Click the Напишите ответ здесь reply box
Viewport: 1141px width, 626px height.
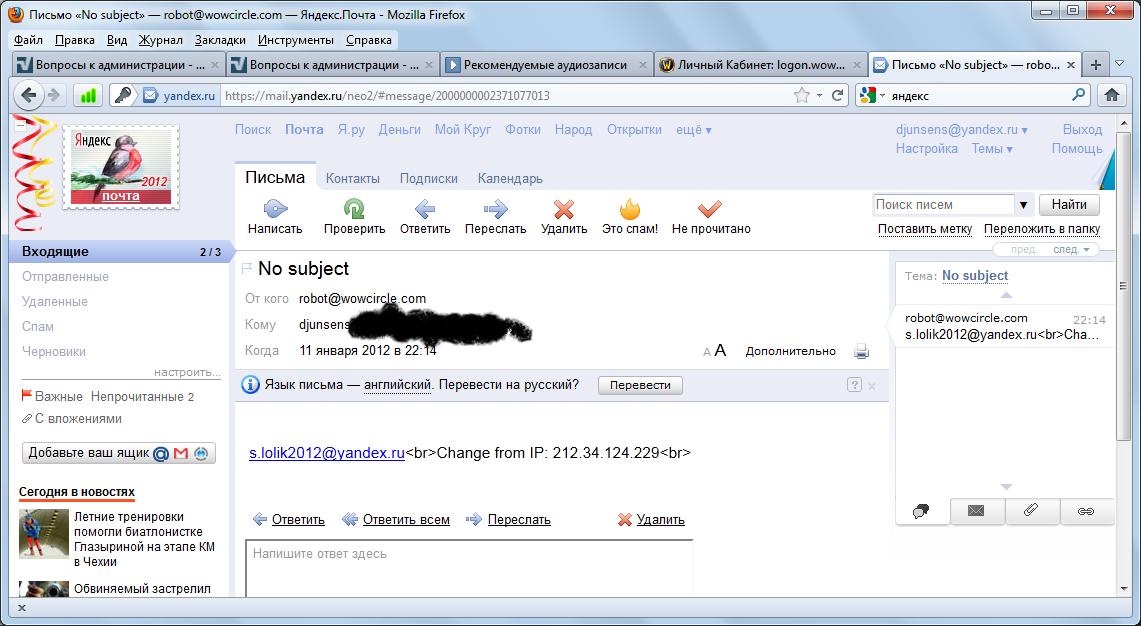coord(469,568)
